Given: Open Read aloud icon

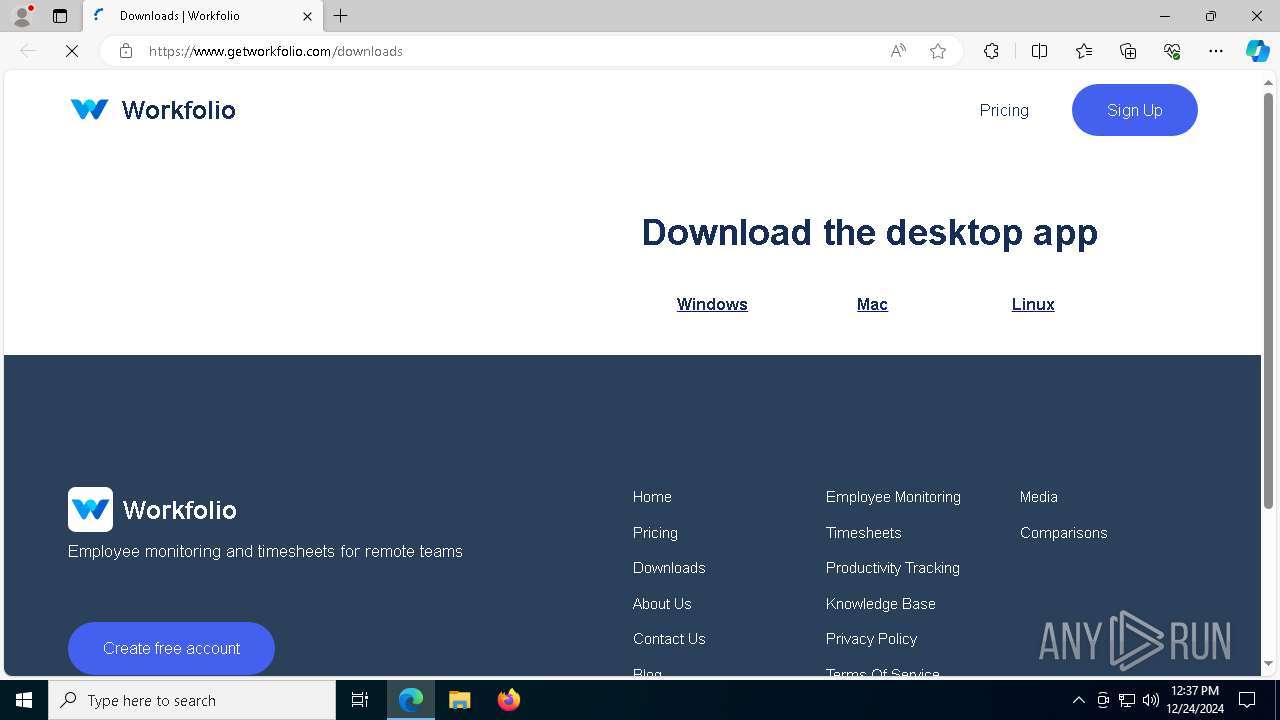Looking at the screenshot, I should tap(898, 51).
